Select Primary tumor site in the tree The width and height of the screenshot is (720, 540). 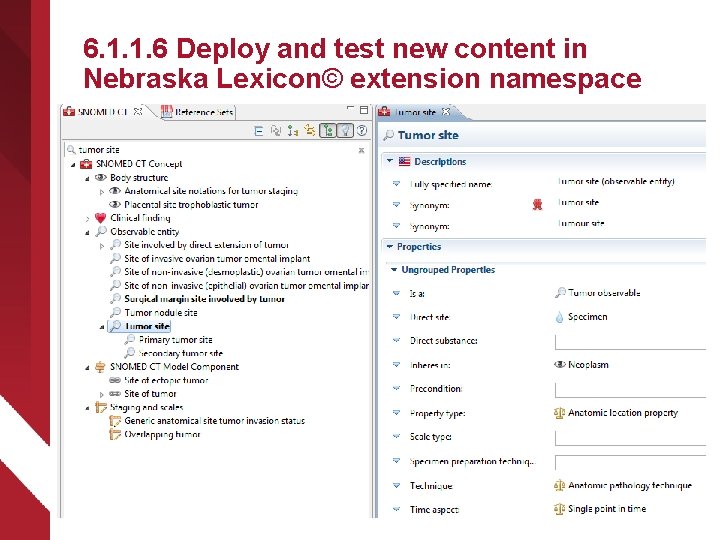click(175, 340)
